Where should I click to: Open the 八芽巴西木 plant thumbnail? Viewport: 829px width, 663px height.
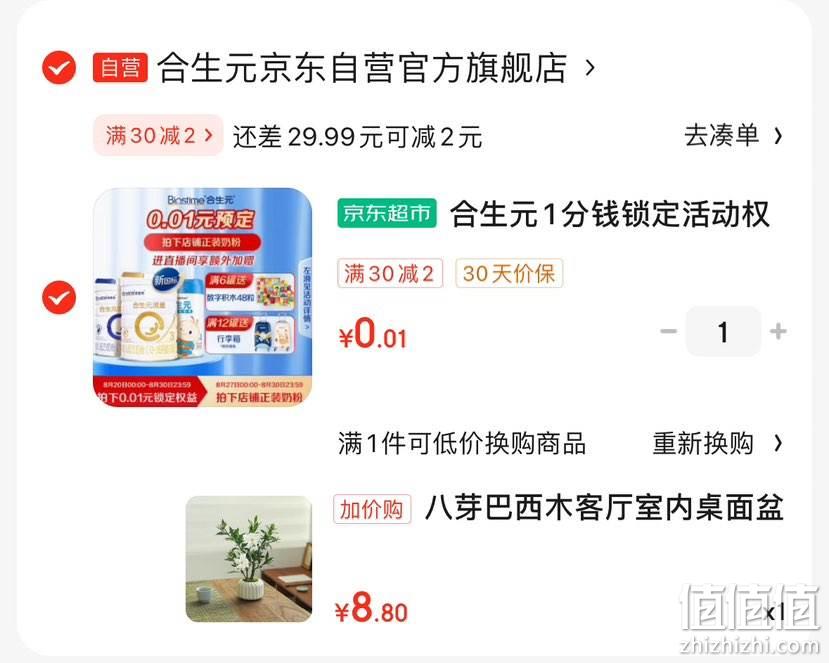click(x=249, y=559)
